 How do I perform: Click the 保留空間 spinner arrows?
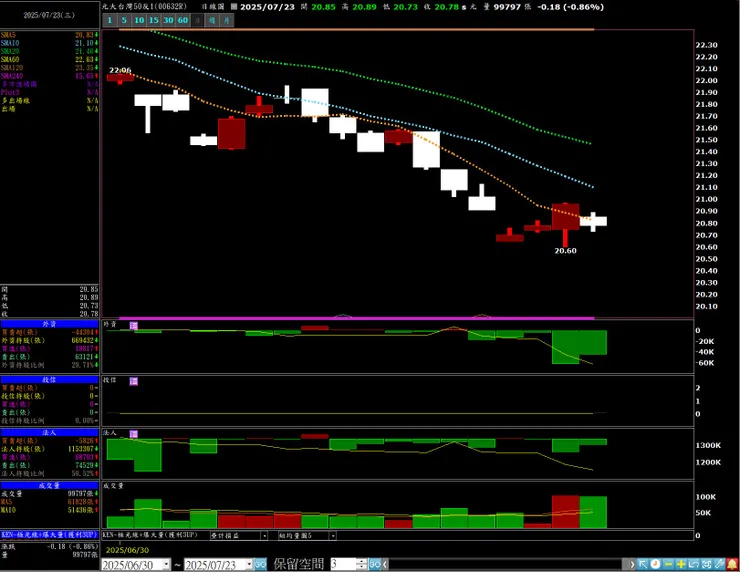(x=362, y=564)
